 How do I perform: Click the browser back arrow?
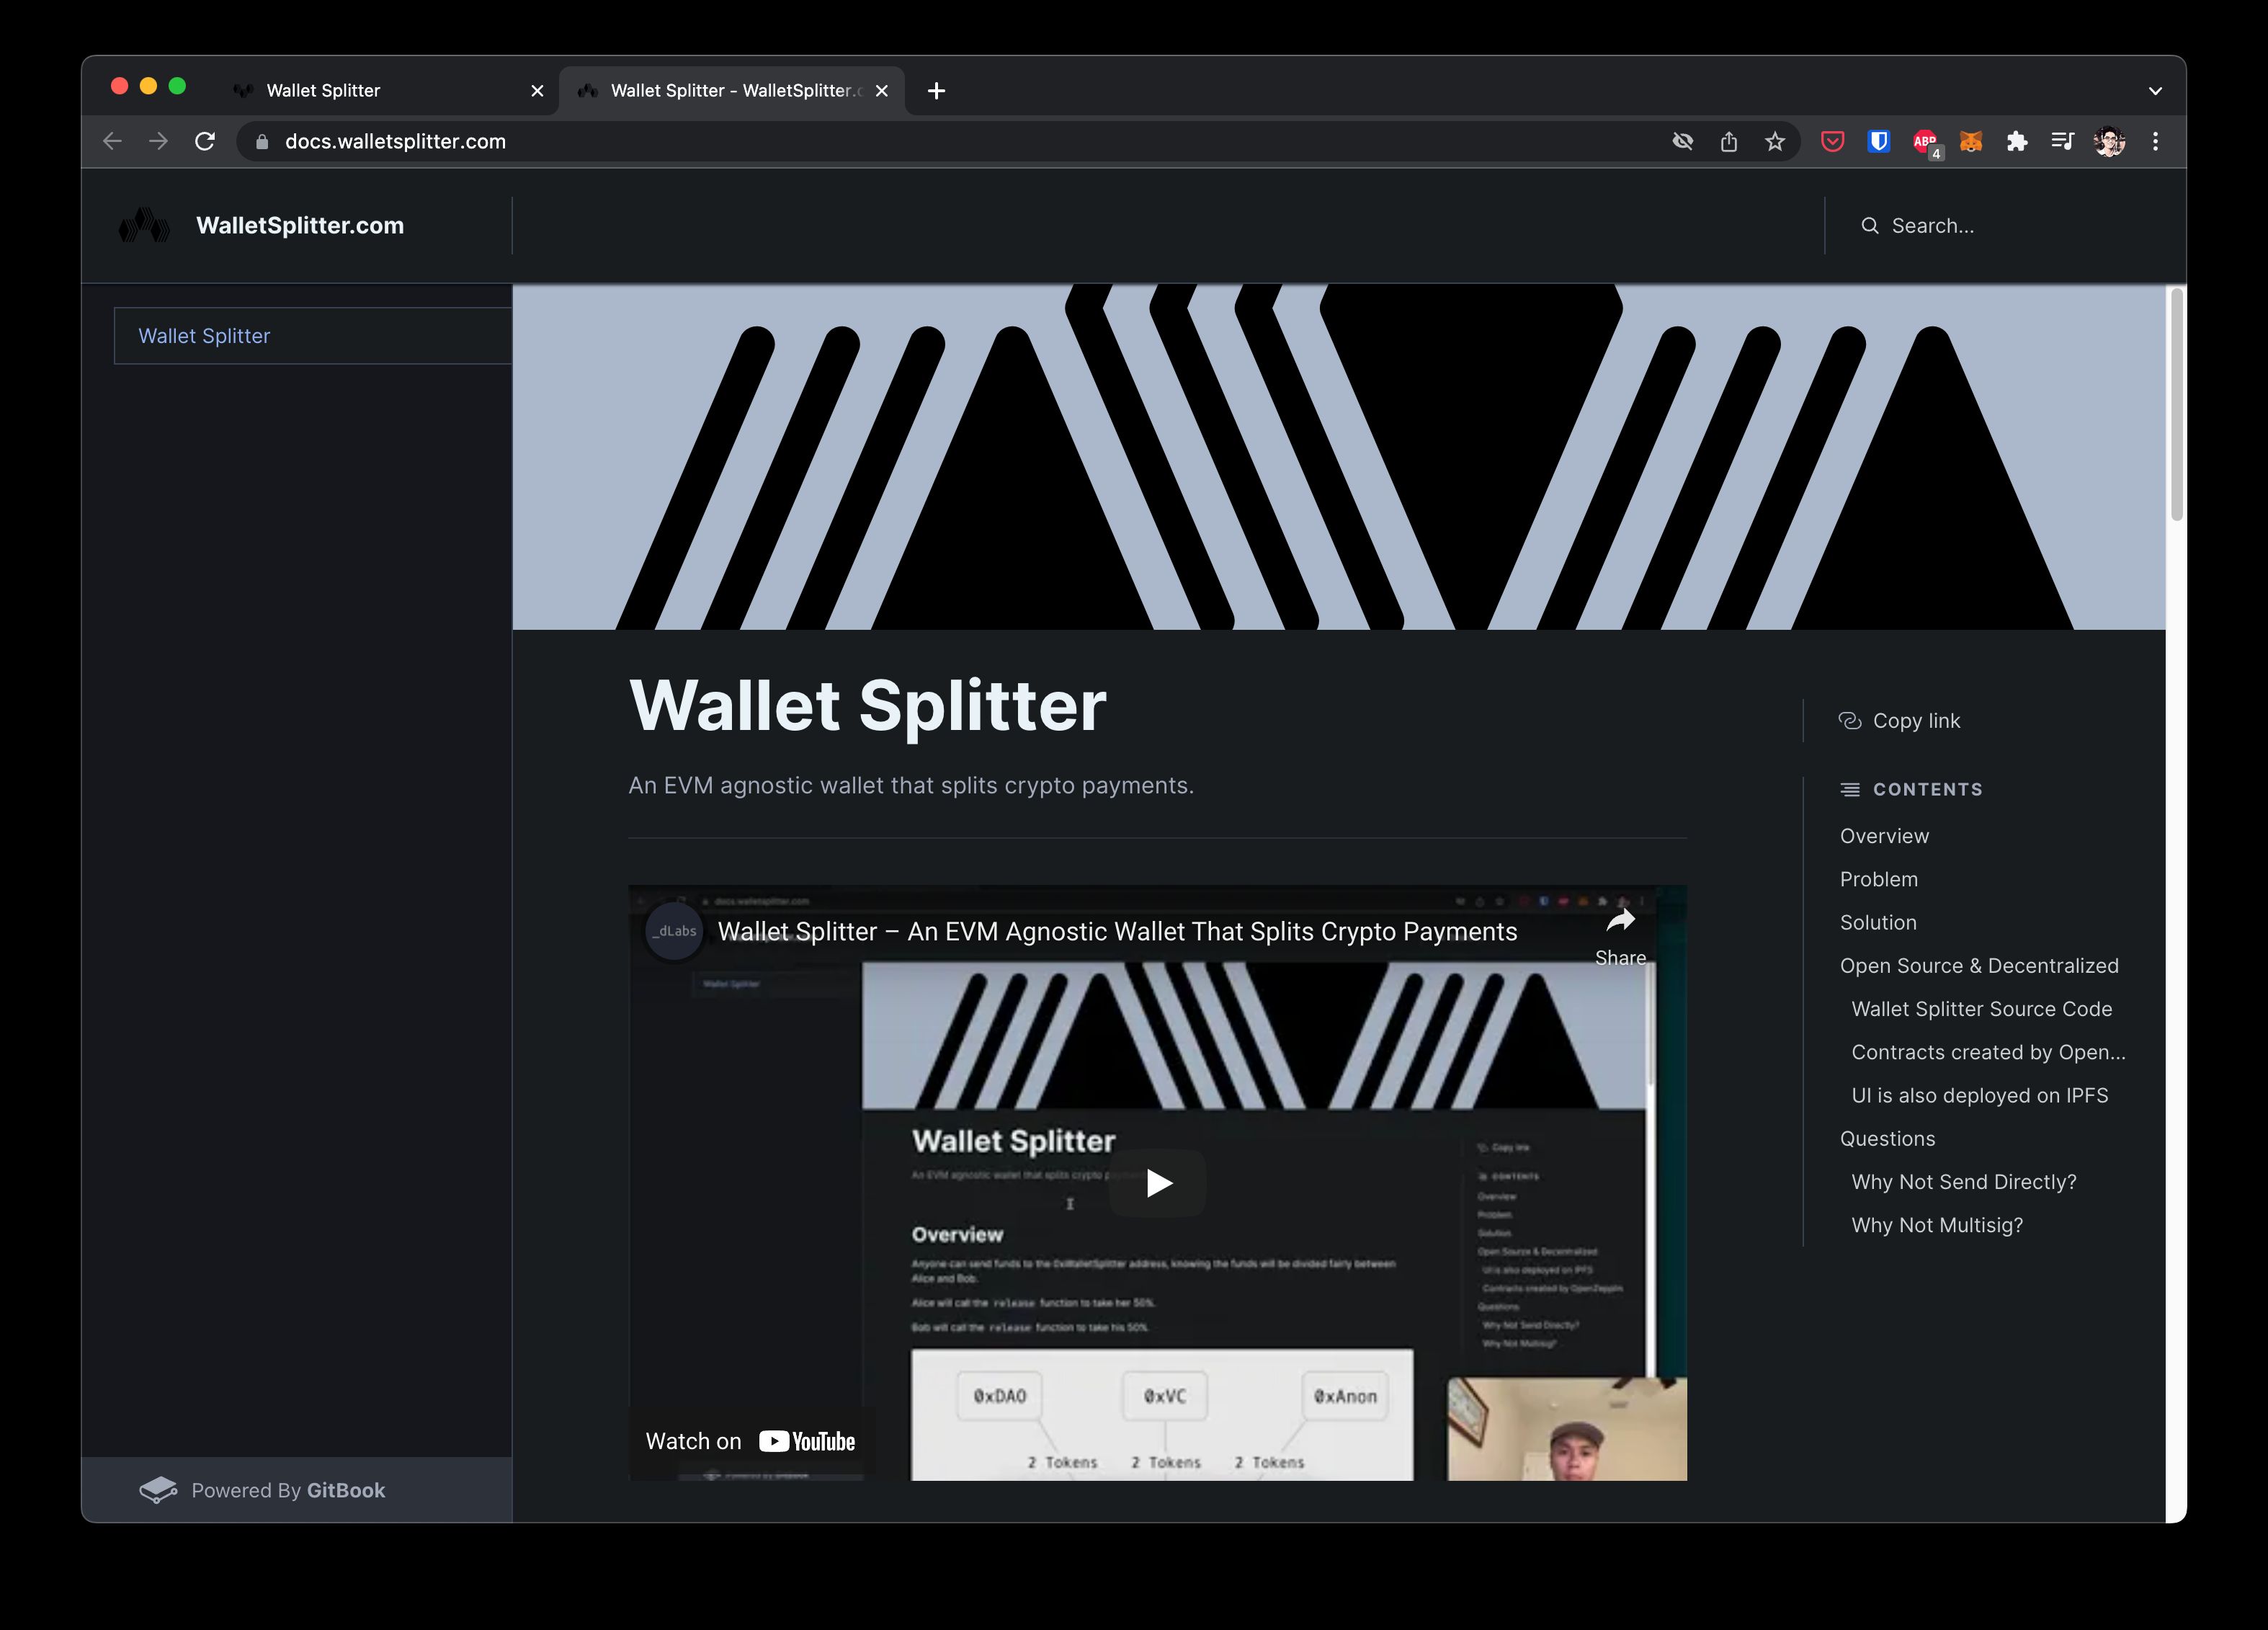[112, 142]
